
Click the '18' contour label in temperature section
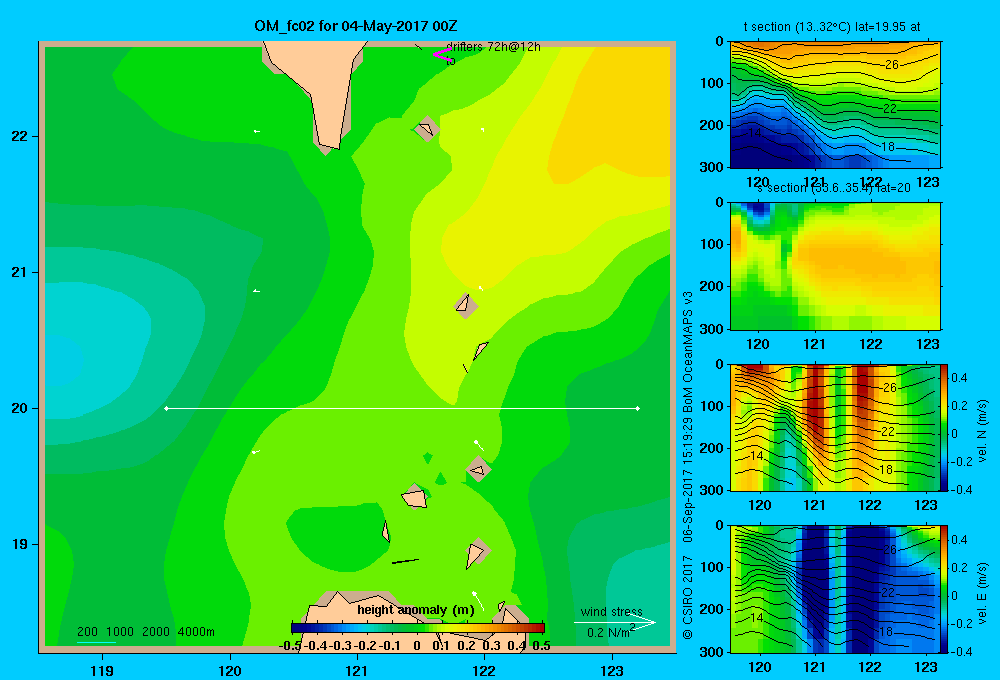[888, 147]
